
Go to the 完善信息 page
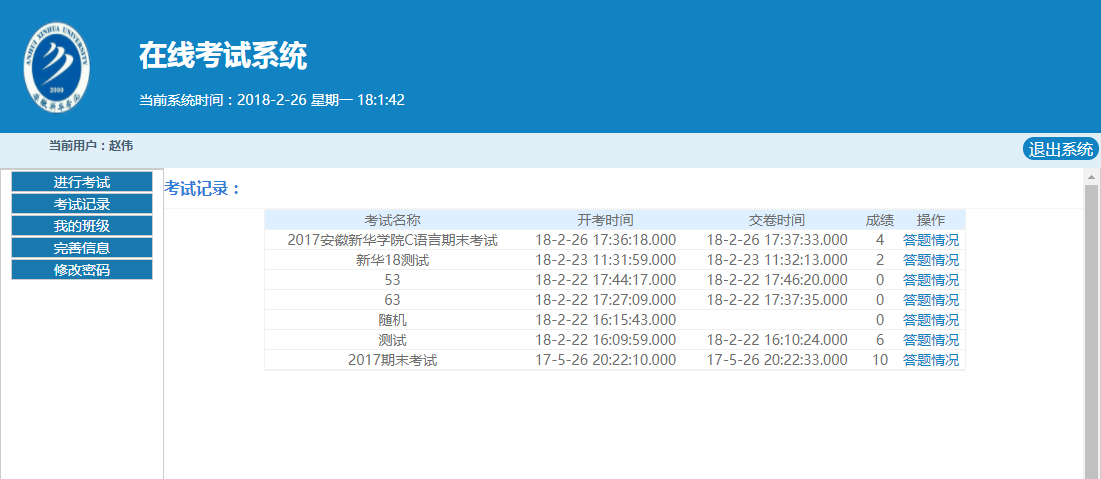(x=82, y=248)
